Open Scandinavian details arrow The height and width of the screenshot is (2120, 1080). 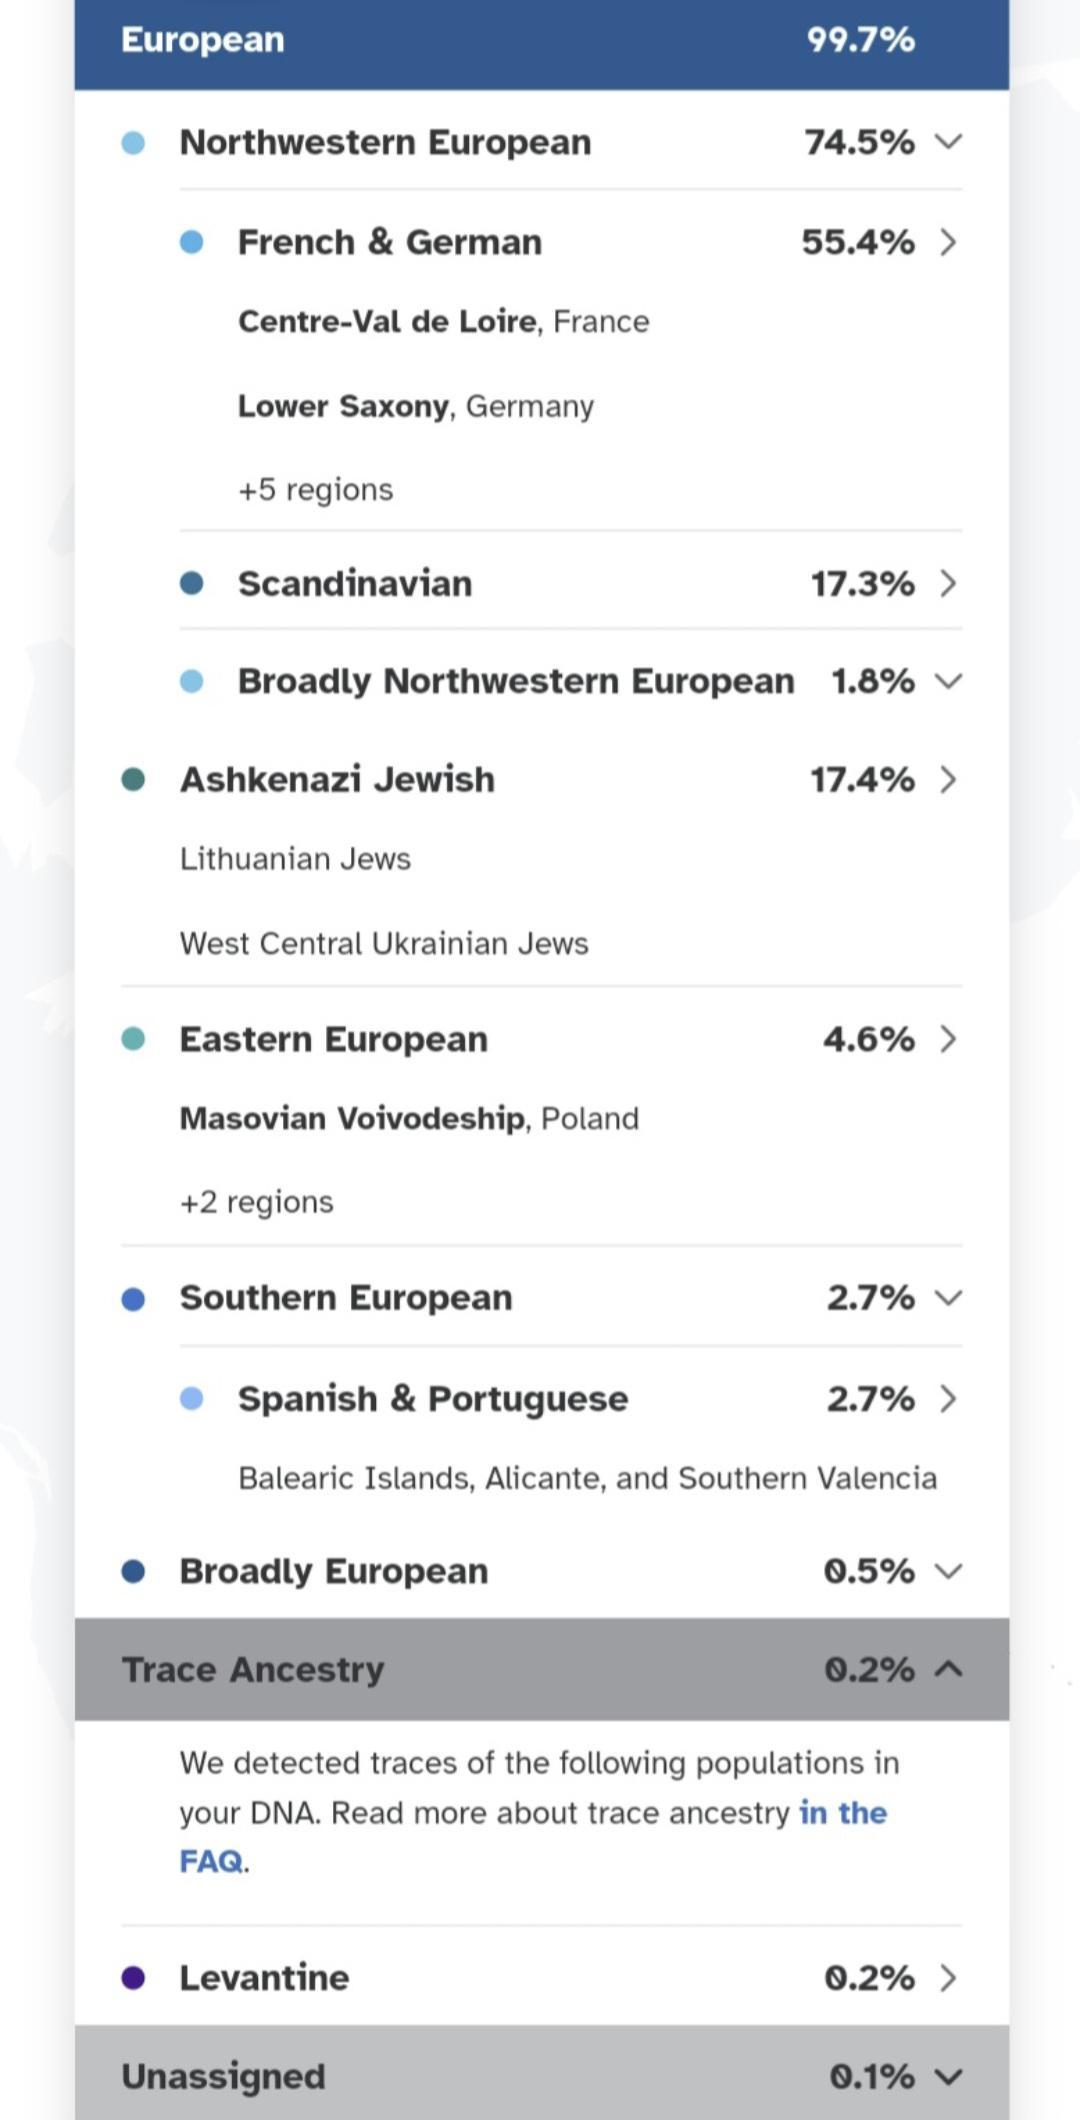(948, 583)
